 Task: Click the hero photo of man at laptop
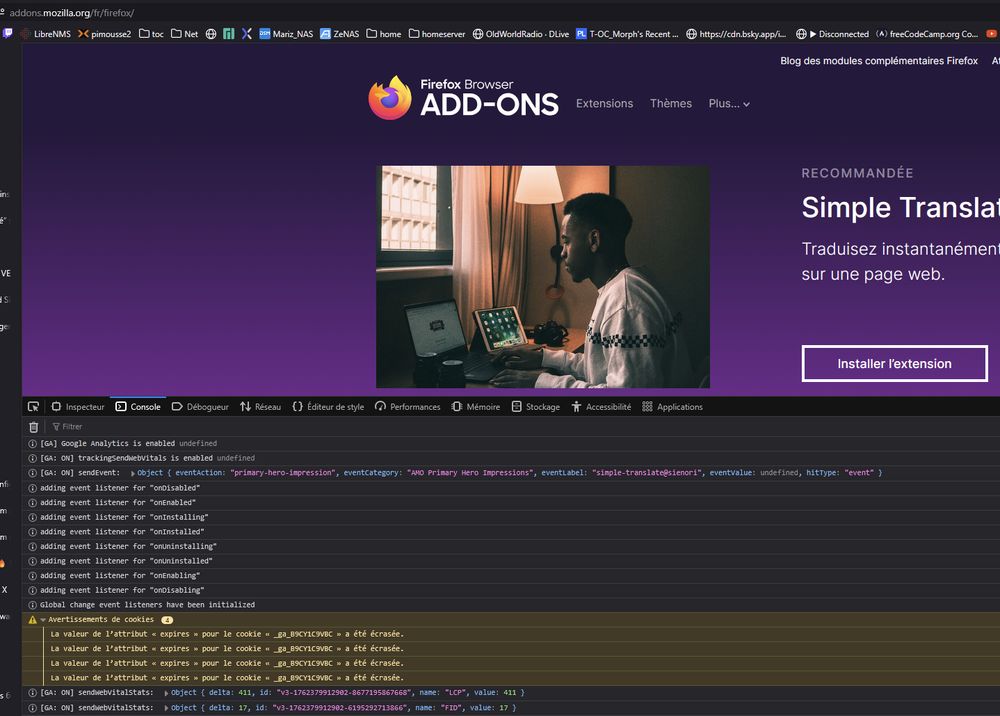pyautogui.click(x=543, y=277)
